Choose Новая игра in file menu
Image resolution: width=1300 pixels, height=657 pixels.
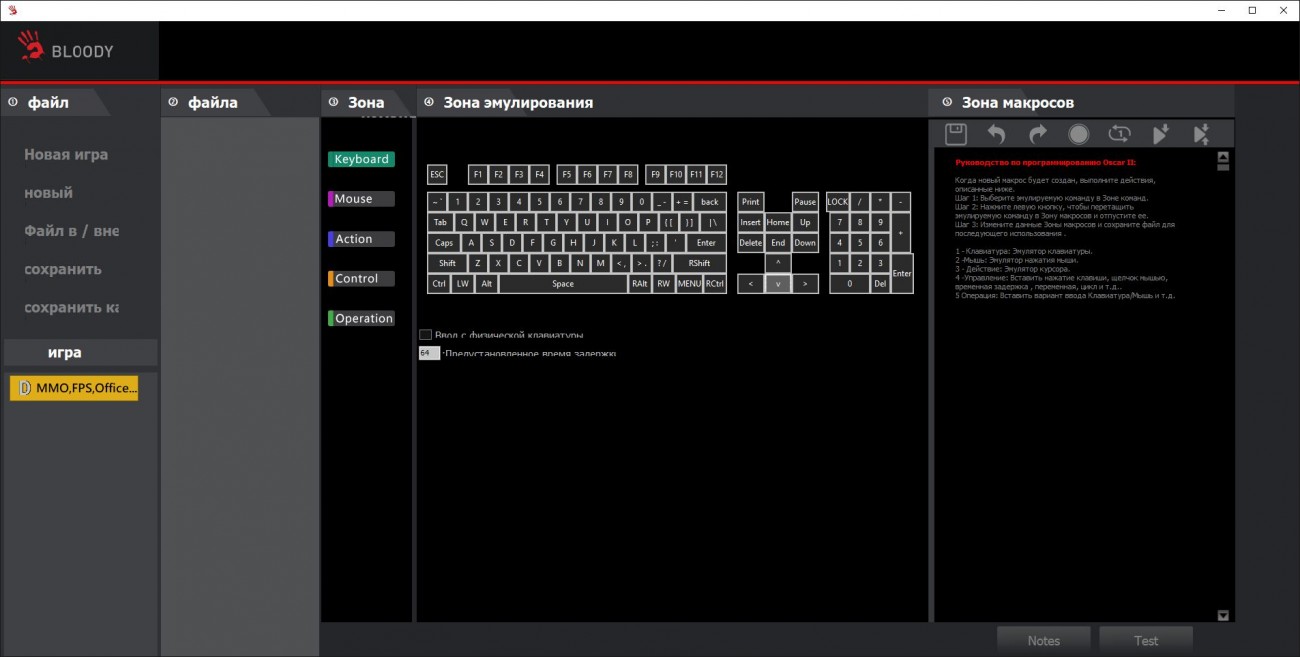pos(66,155)
